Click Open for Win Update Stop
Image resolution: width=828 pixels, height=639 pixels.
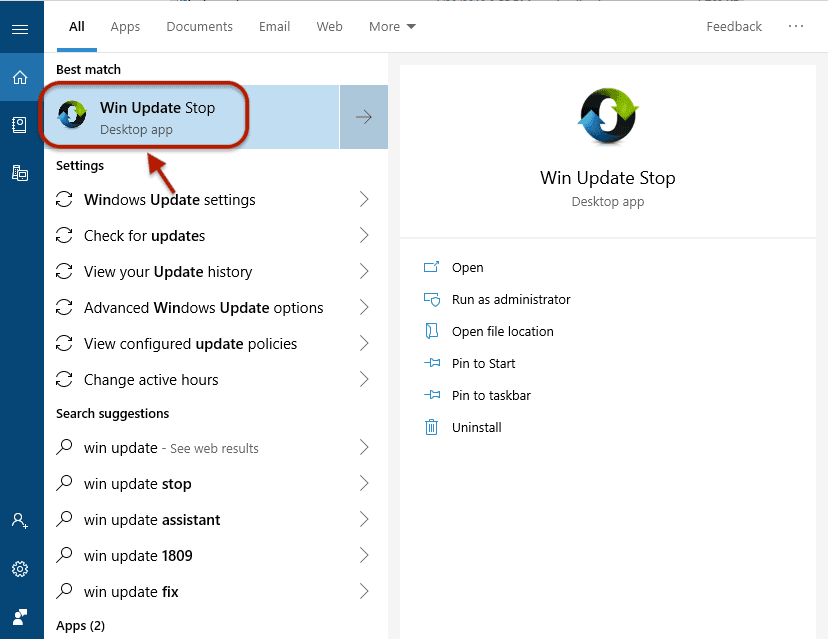point(467,268)
